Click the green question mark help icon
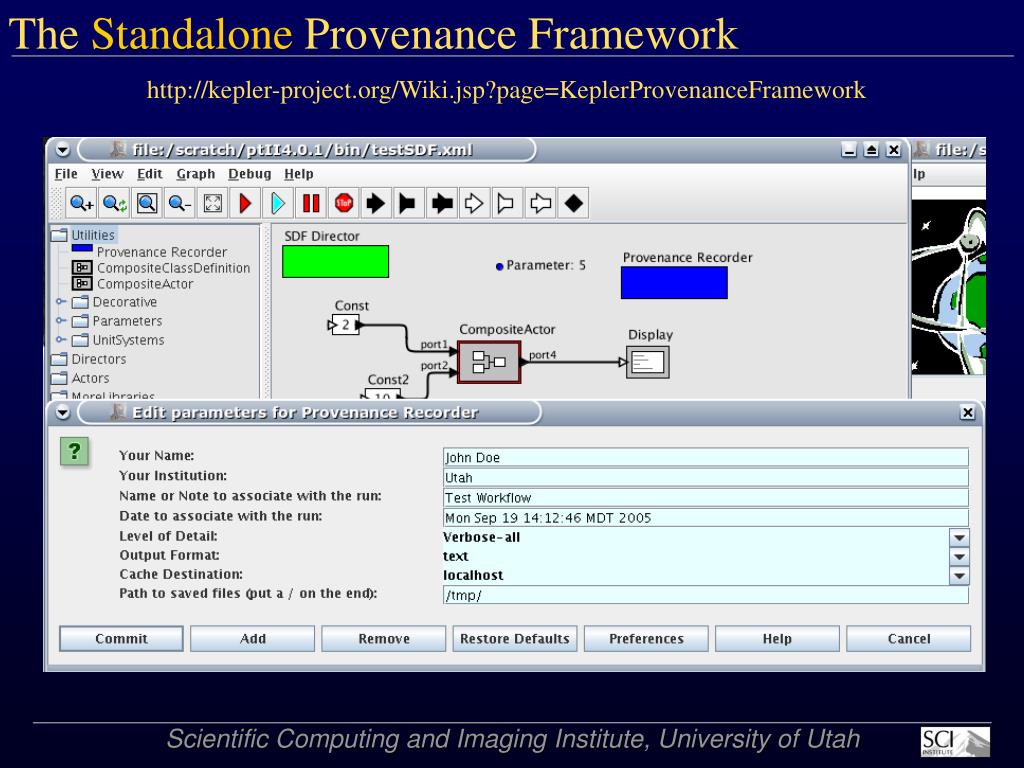1024x768 pixels. tap(74, 452)
